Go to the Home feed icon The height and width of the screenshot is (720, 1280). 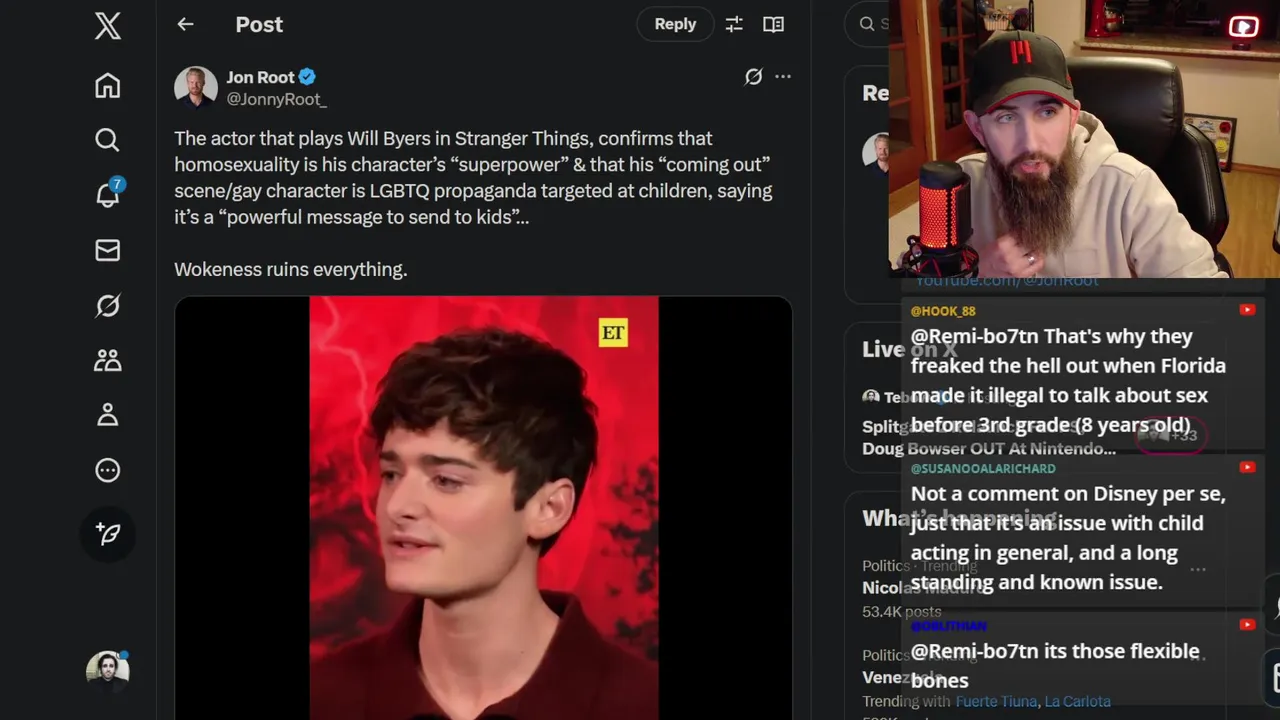108,86
